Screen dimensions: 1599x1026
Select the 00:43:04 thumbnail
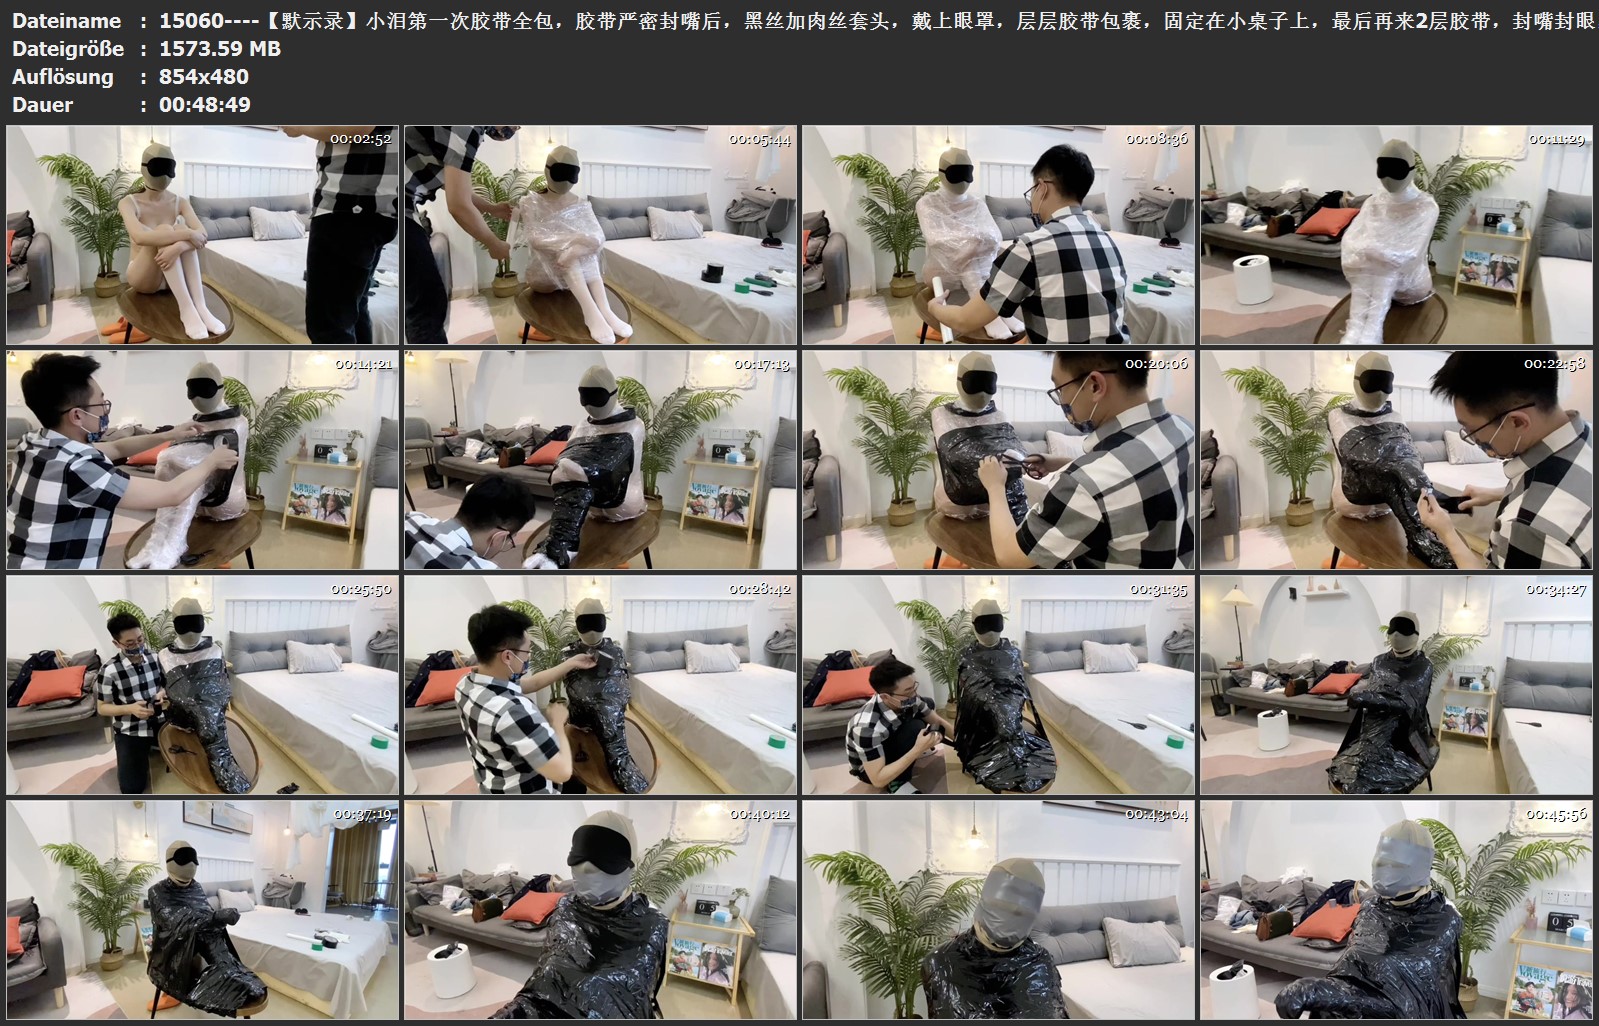[x=998, y=910]
